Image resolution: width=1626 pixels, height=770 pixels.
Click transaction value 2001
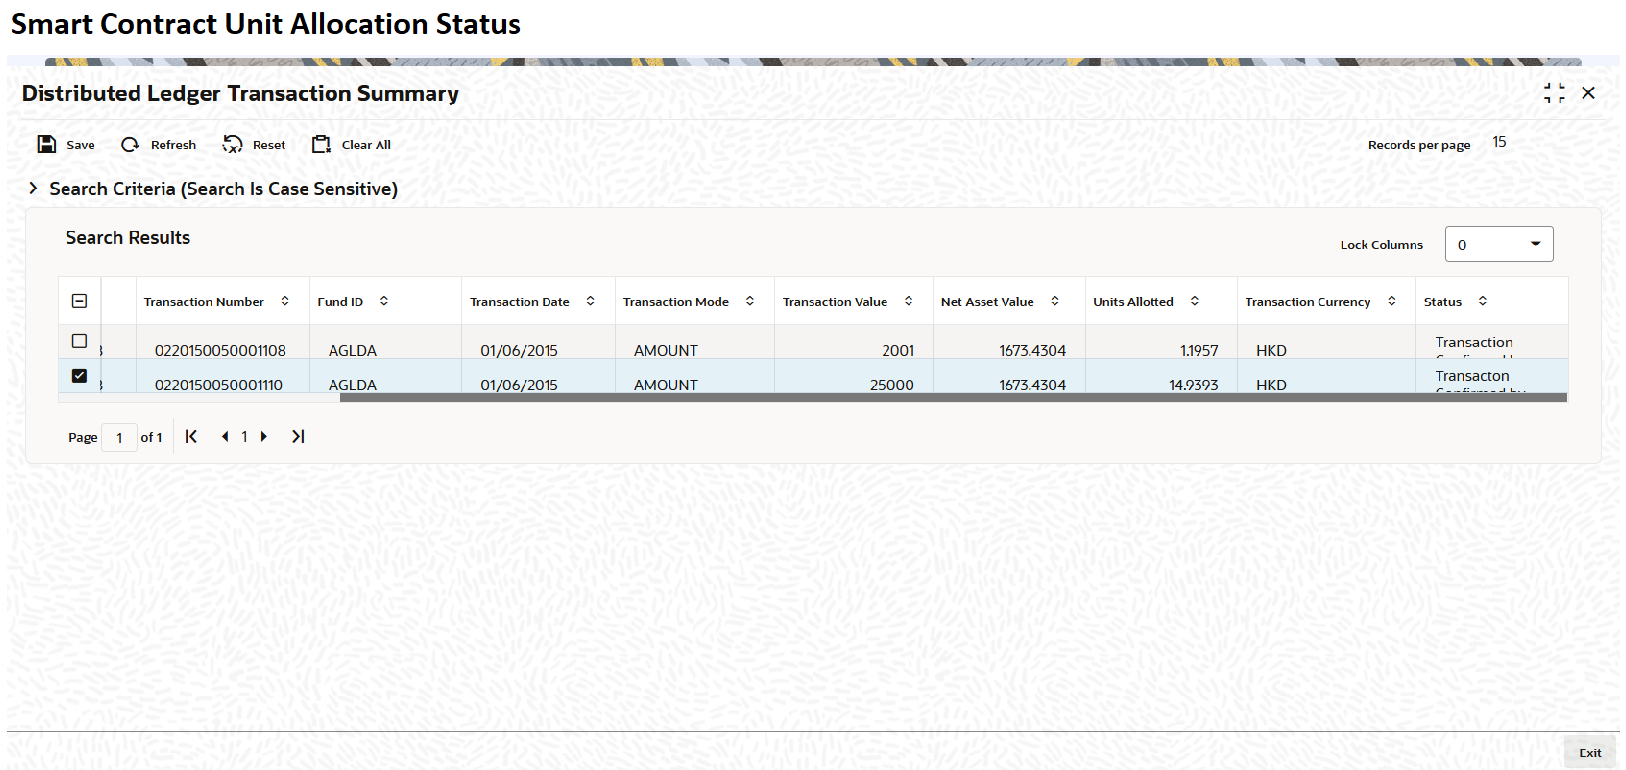point(898,351)
